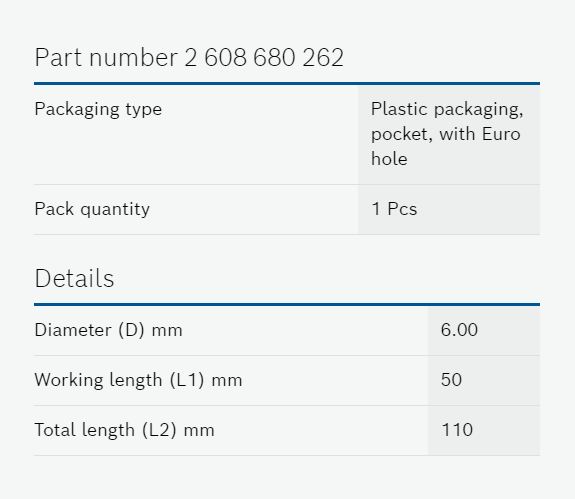
Task: Click the blue divider under Part number
Action: coord(287,84)
